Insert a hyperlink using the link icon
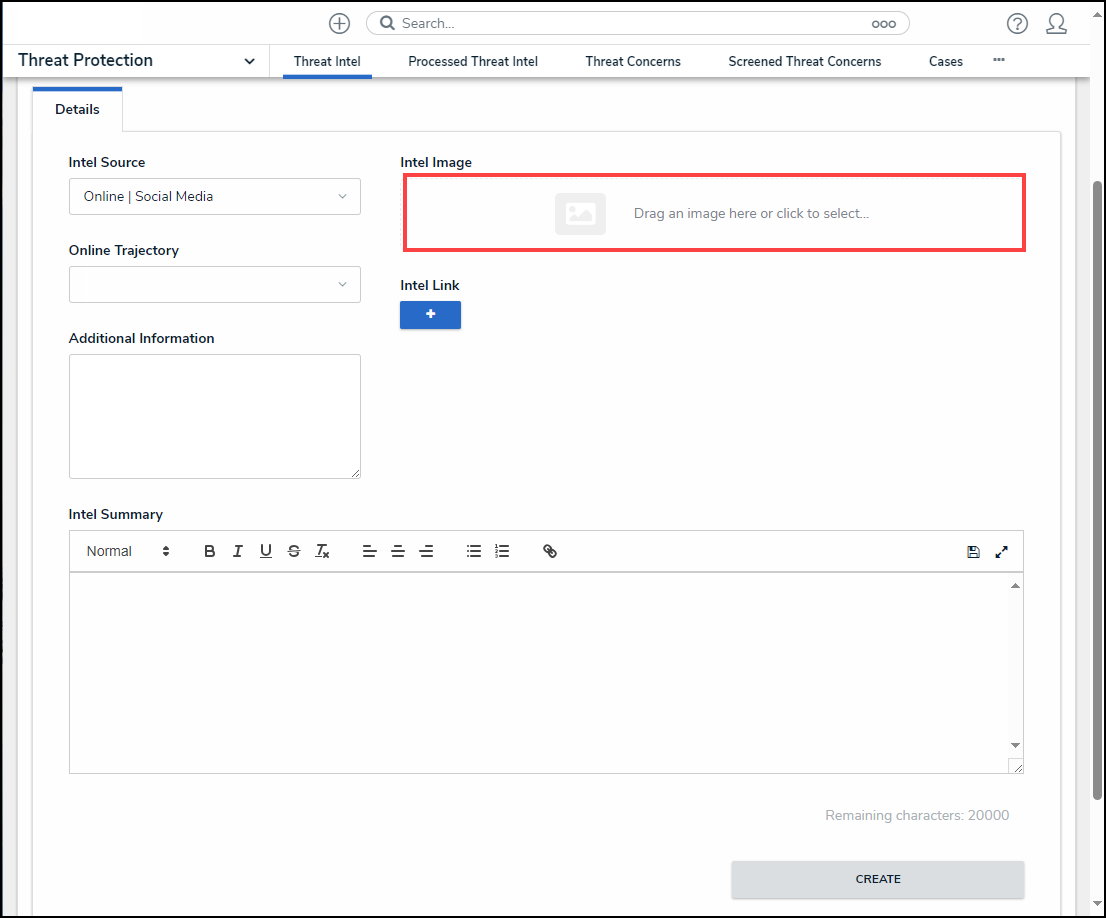 (x=550, y=551)
